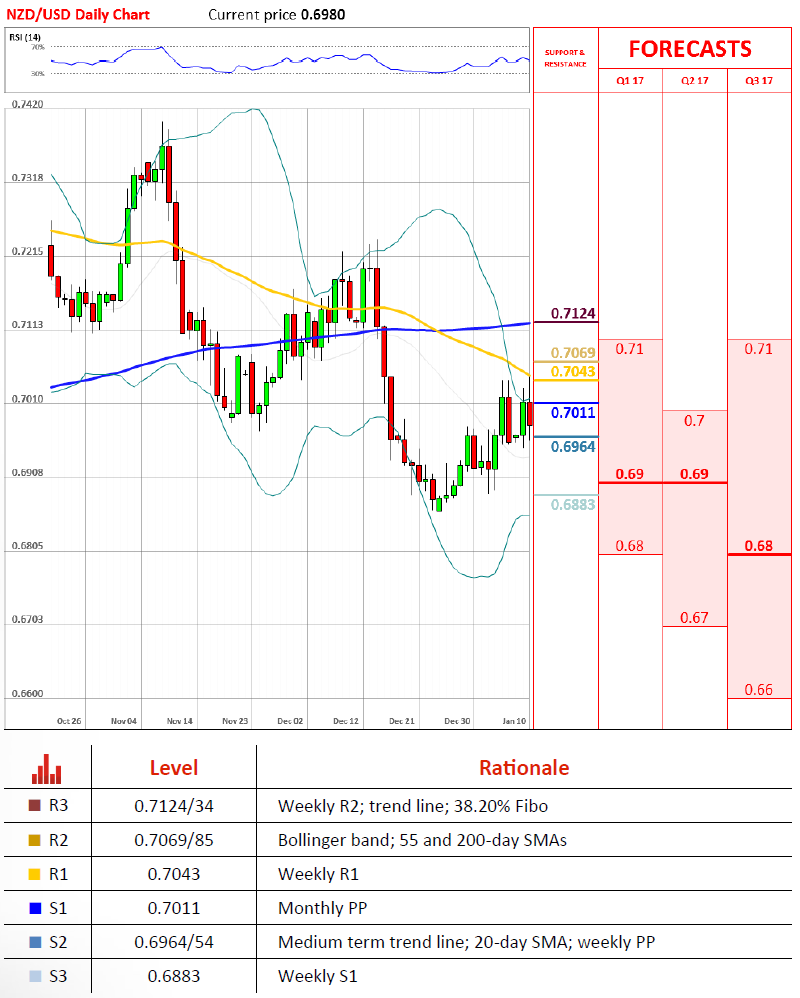The width and height of the screenshot is (800, 998).
Task: Click the Rationale column header
Action: pyautogui.click(x=524, y=768)
